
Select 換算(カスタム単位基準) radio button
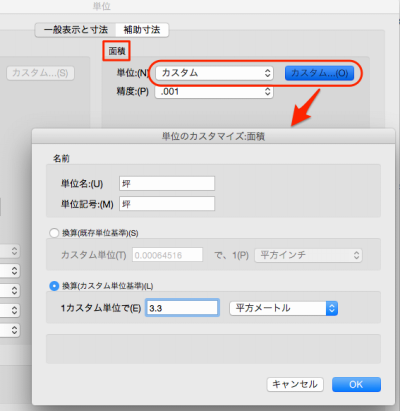(x=54, y=286)
